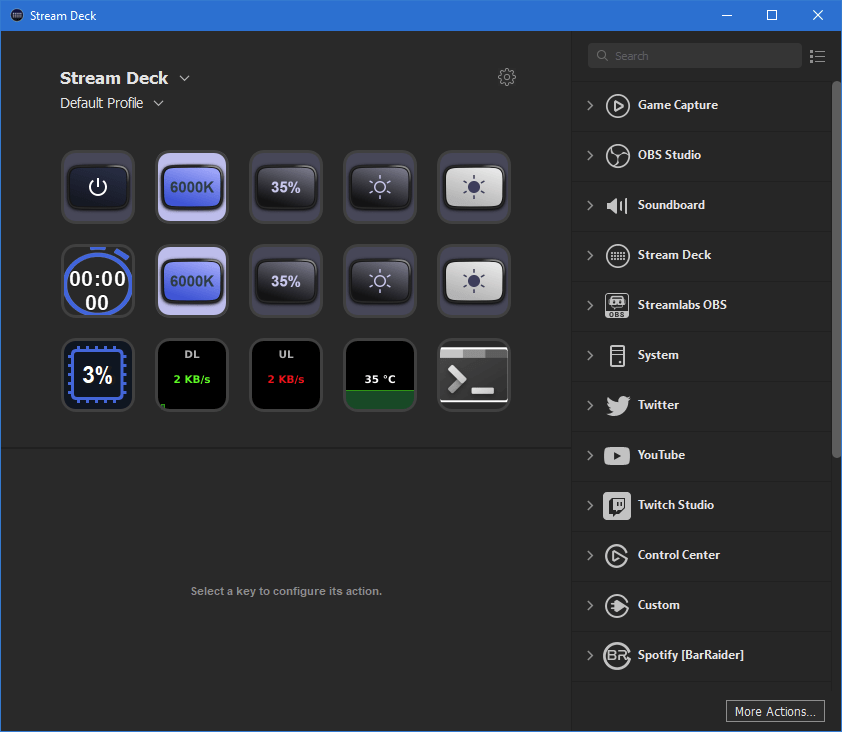Click the Twitter bird icon
The width and height of the screenshot is (842, 732).
(618, 405)
